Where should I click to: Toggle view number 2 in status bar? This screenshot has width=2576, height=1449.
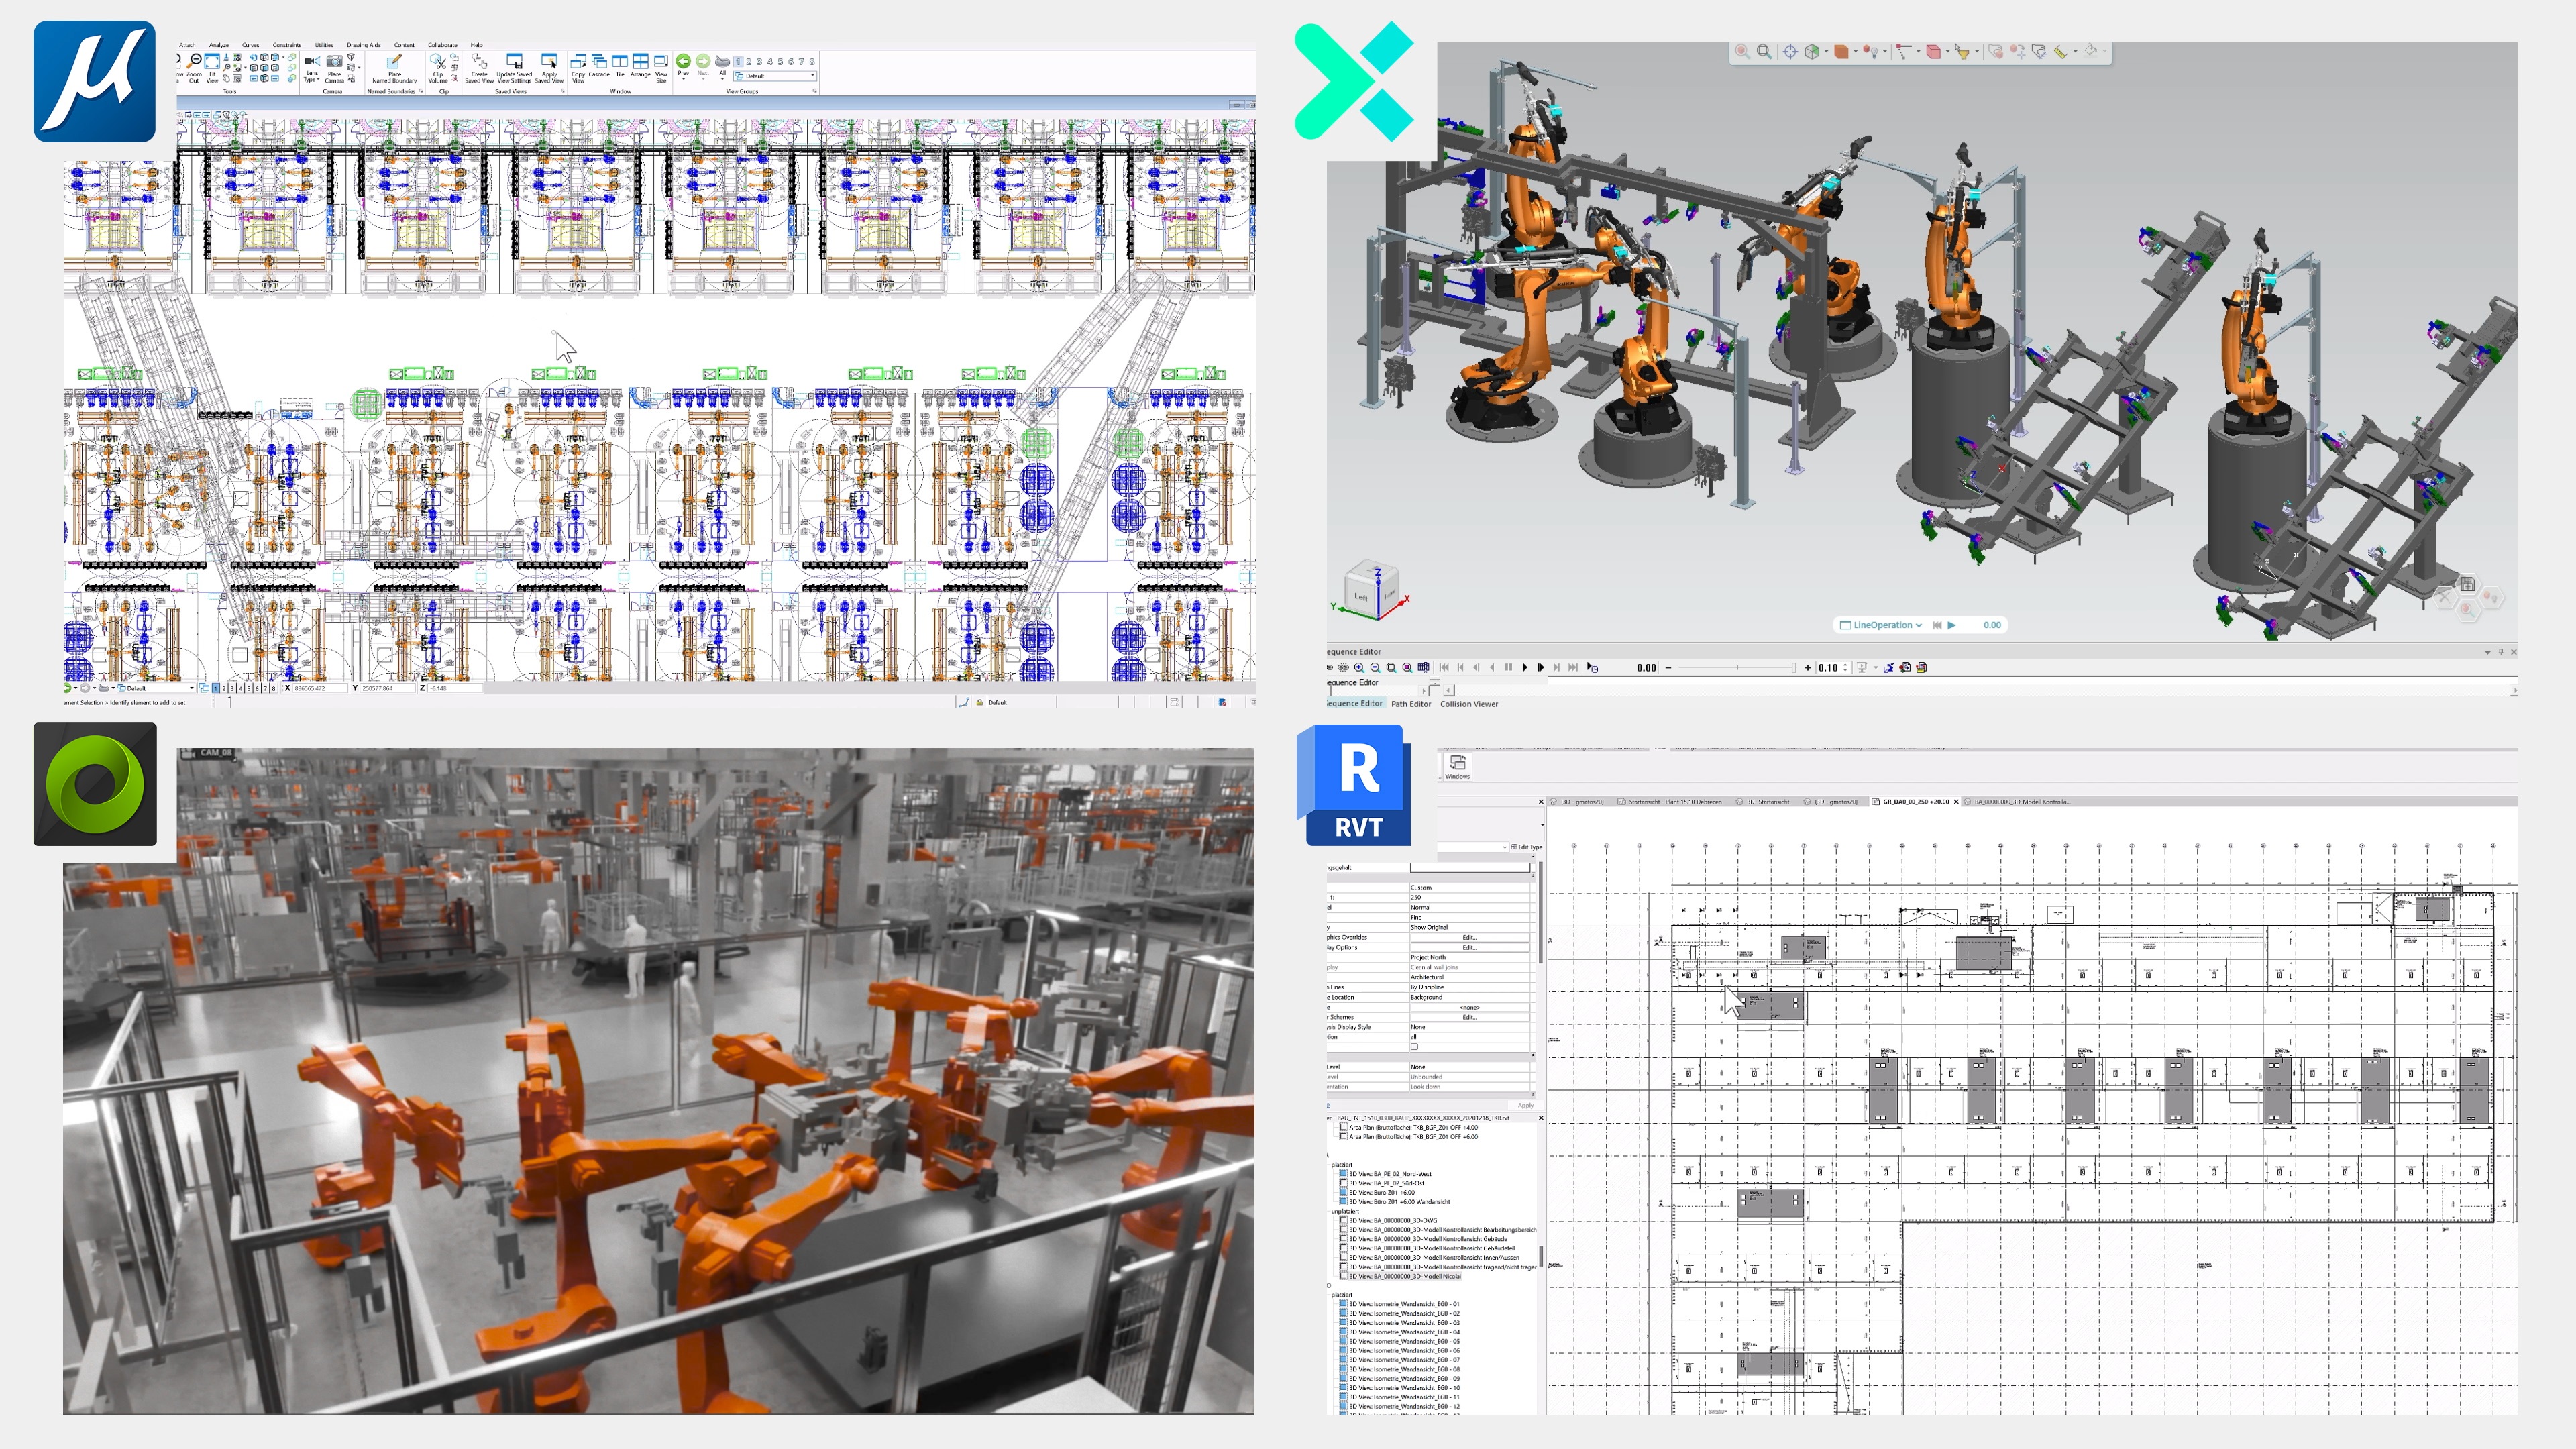click(x=224, y=688)
